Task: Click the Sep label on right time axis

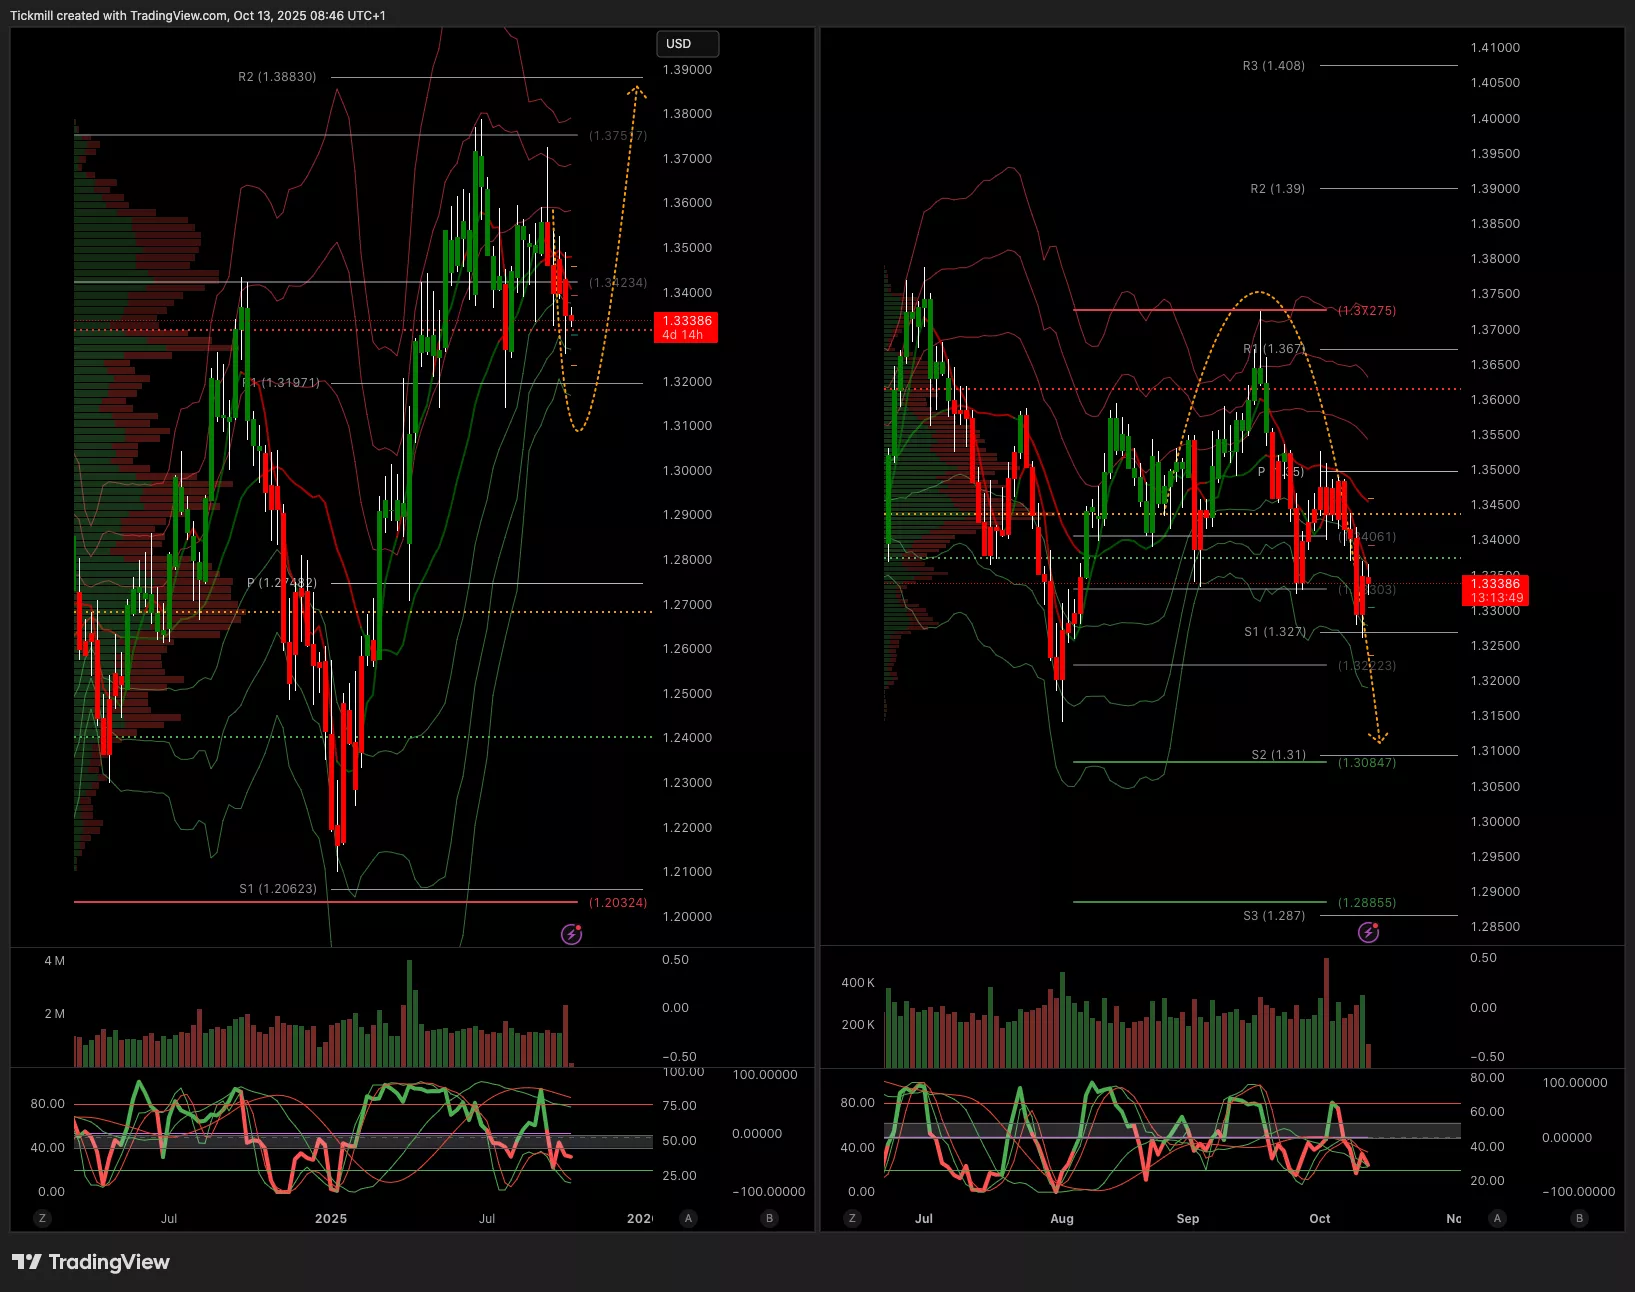Action: [1187, 1218]
